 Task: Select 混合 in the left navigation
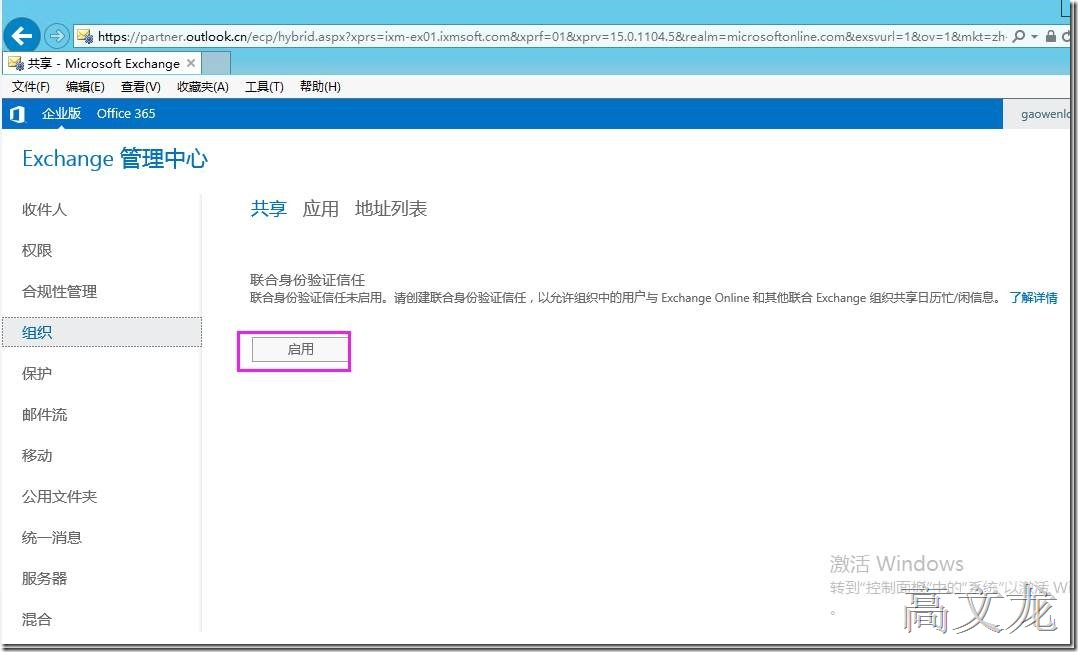coord(37,620)
